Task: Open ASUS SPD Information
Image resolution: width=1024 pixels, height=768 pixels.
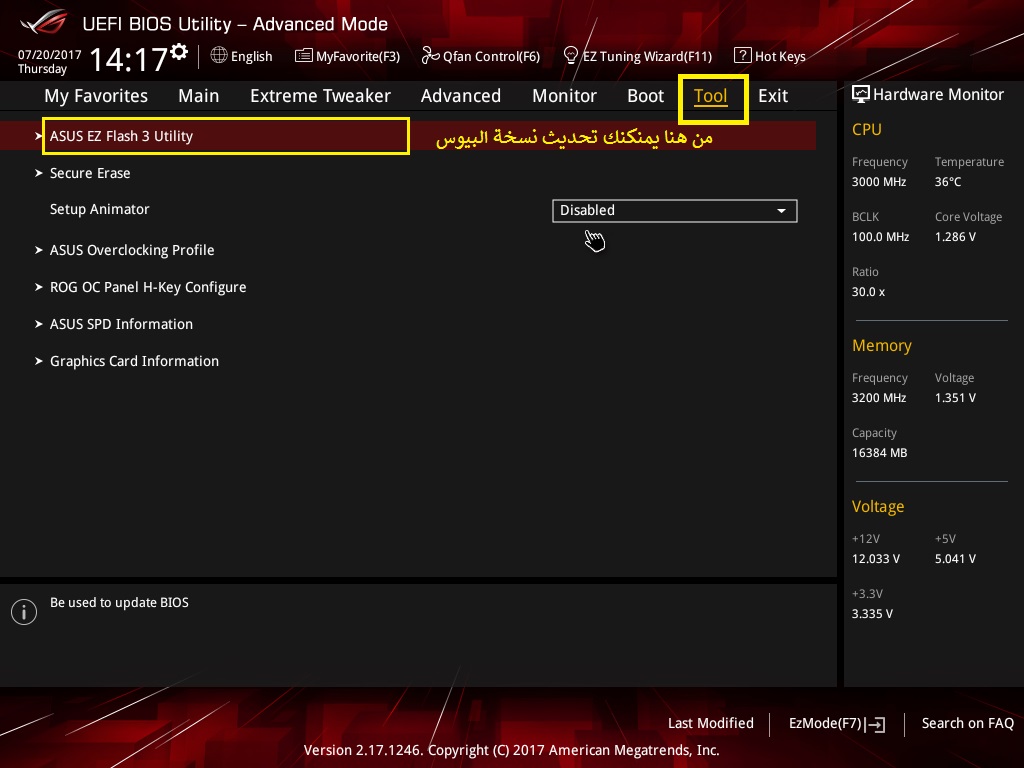Action: [x=121, y=324]
